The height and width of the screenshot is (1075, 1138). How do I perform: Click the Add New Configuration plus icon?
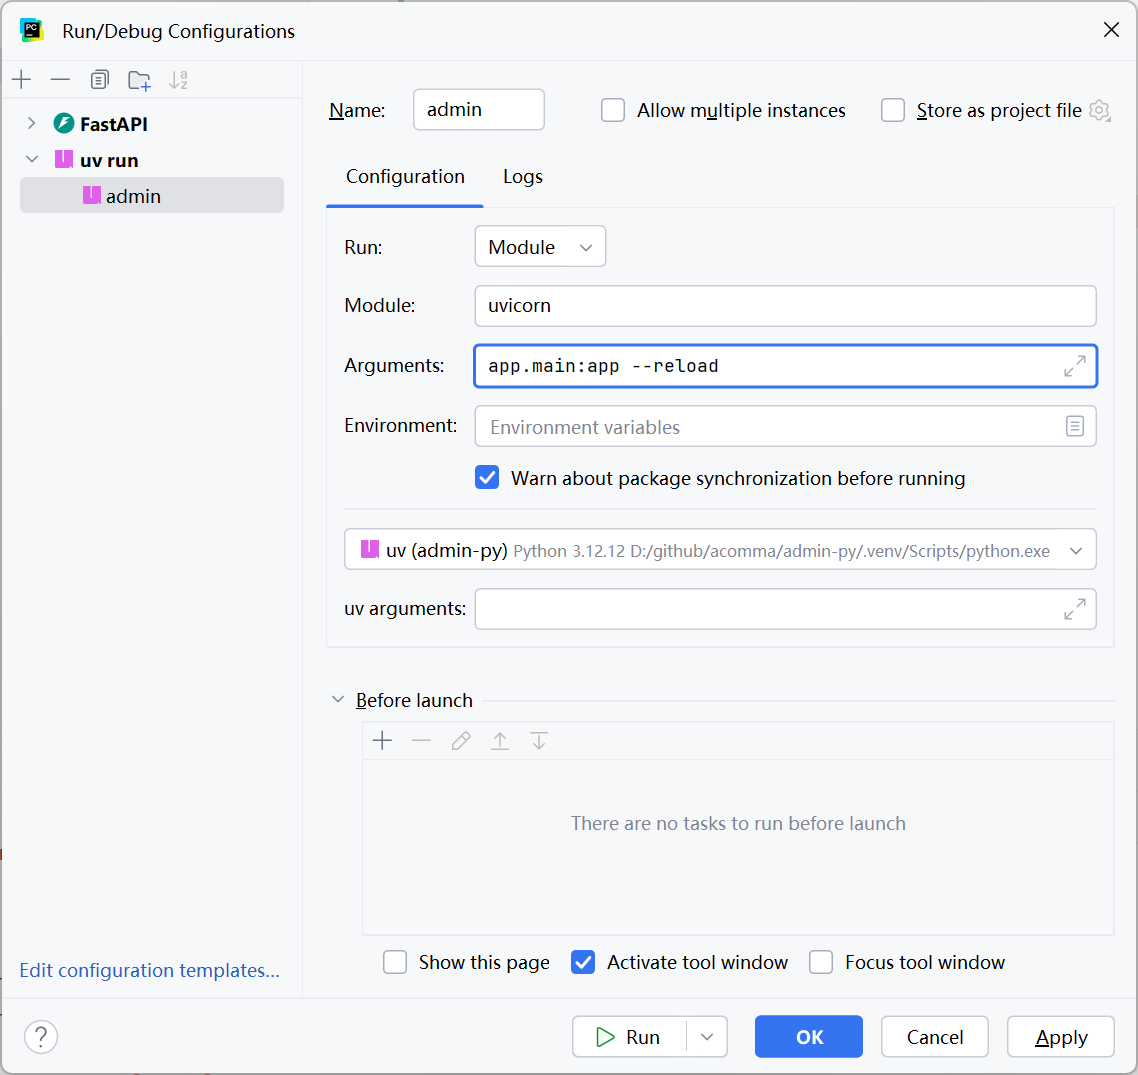click(22, 80)
